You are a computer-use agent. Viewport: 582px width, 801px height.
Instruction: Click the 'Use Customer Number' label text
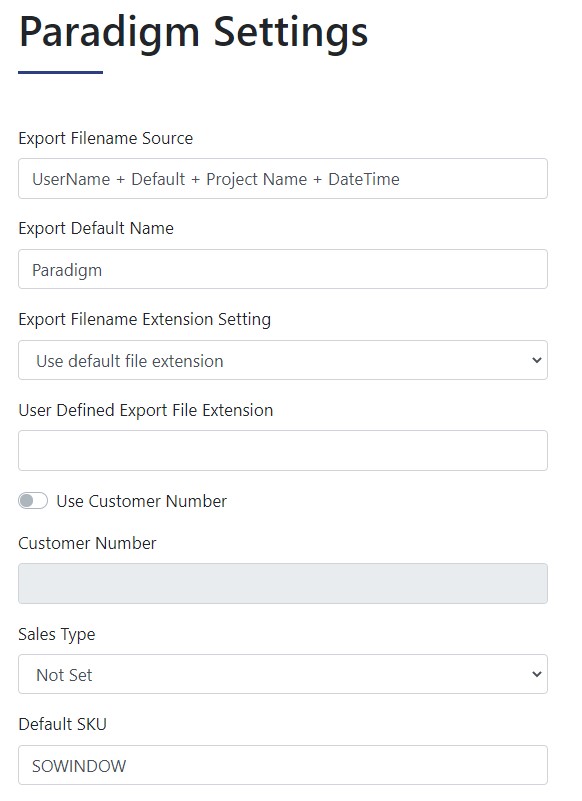pyautogui.click(x=142, y=501)
